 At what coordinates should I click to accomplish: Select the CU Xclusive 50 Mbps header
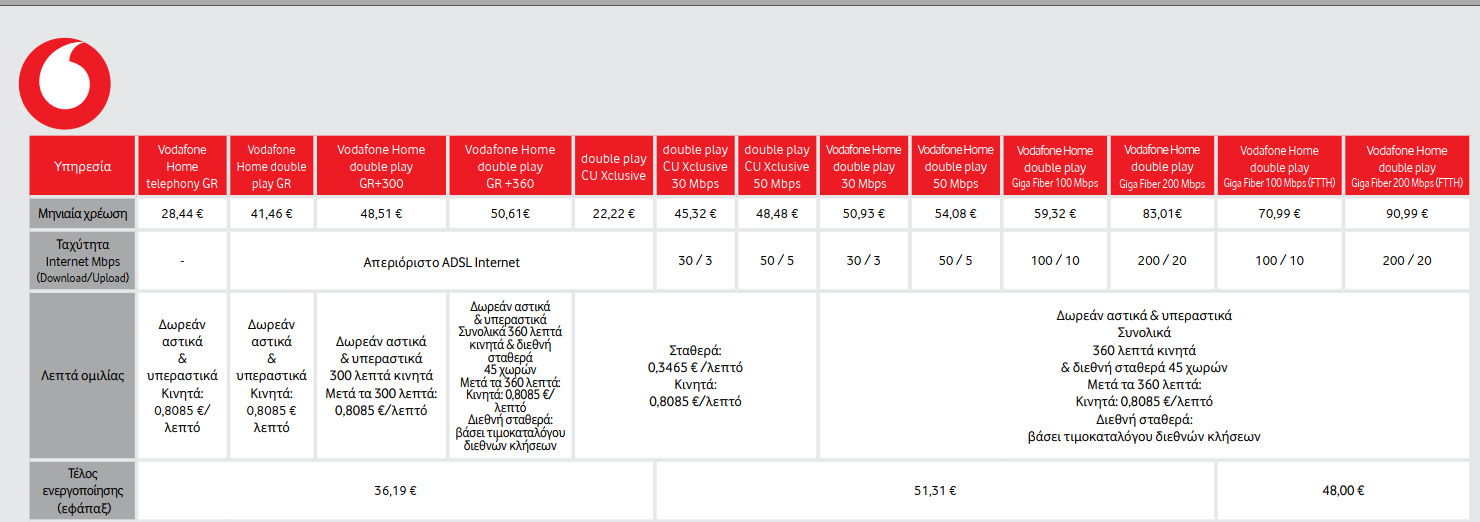(777, 166)
